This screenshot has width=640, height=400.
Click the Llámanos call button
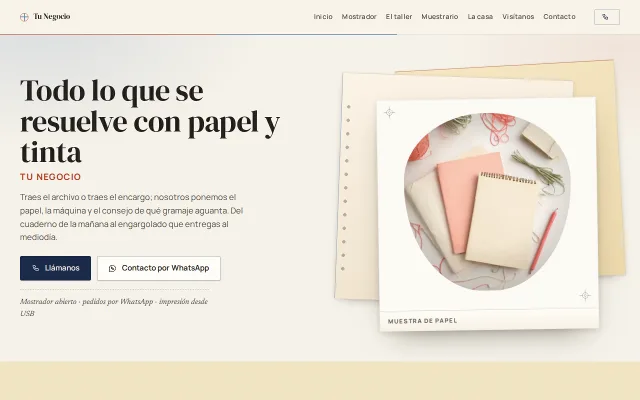(x=56, y=268)
